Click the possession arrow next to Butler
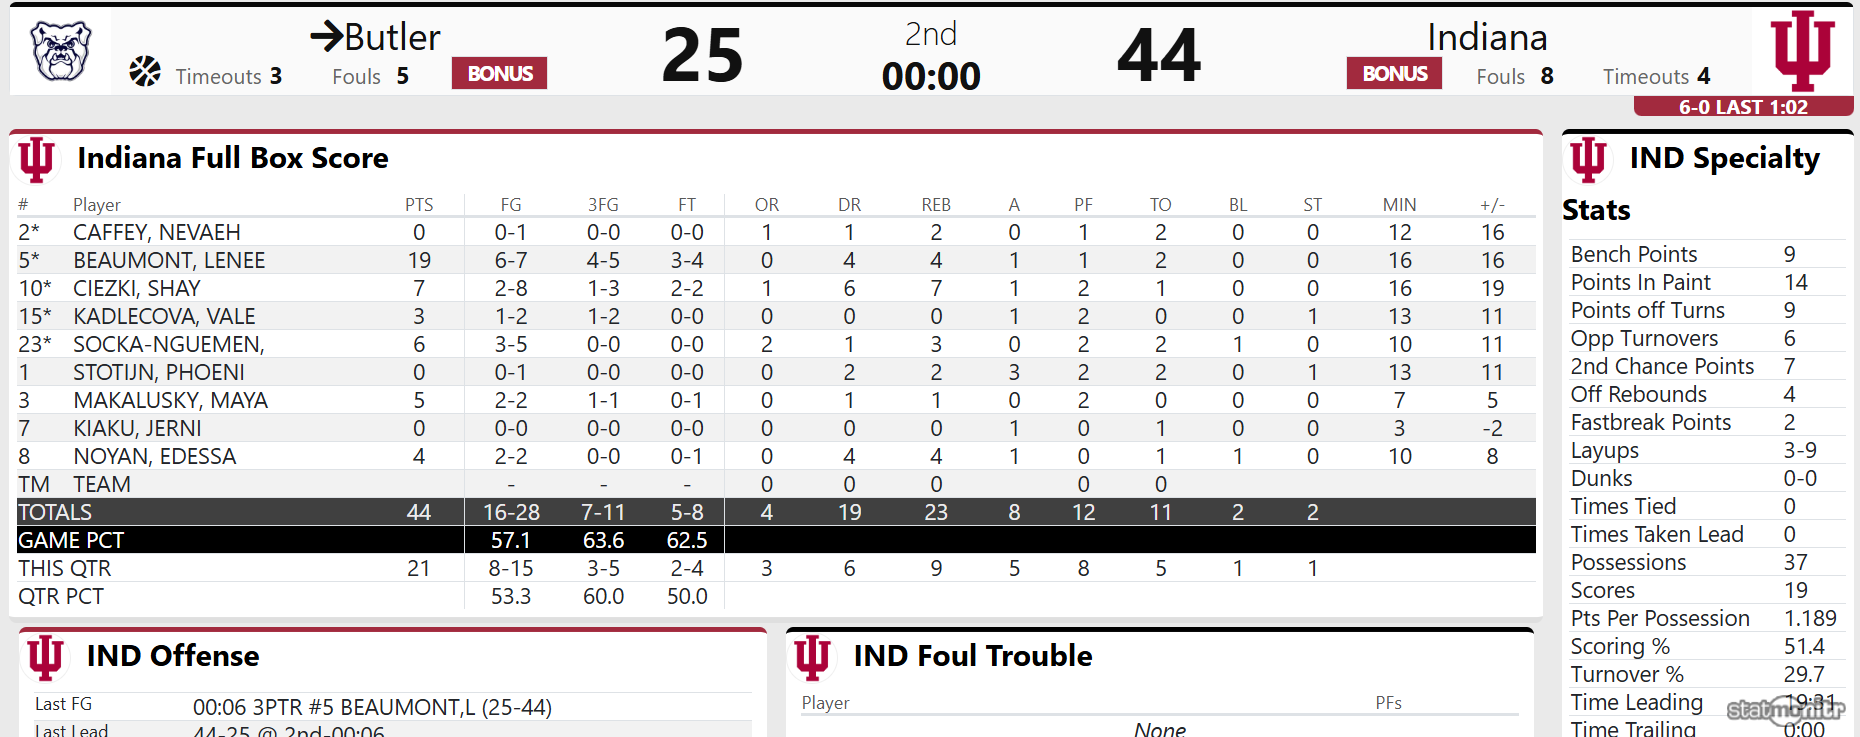1860x737 pixels. click(x=327, y=37)
